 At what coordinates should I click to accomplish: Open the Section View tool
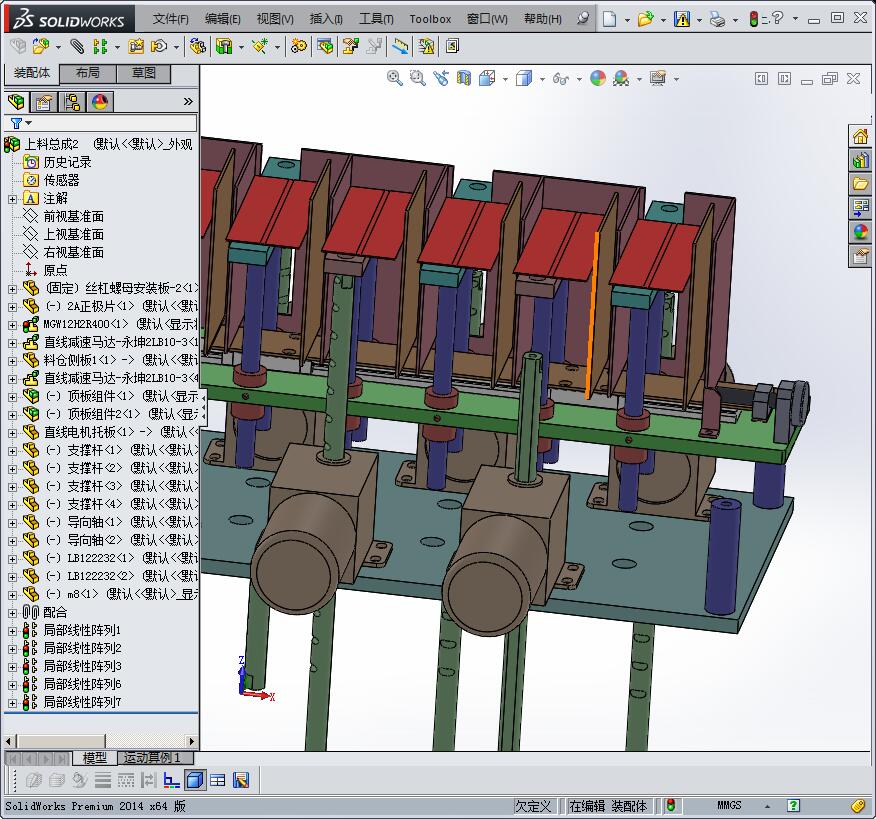[x=464, y=78]
